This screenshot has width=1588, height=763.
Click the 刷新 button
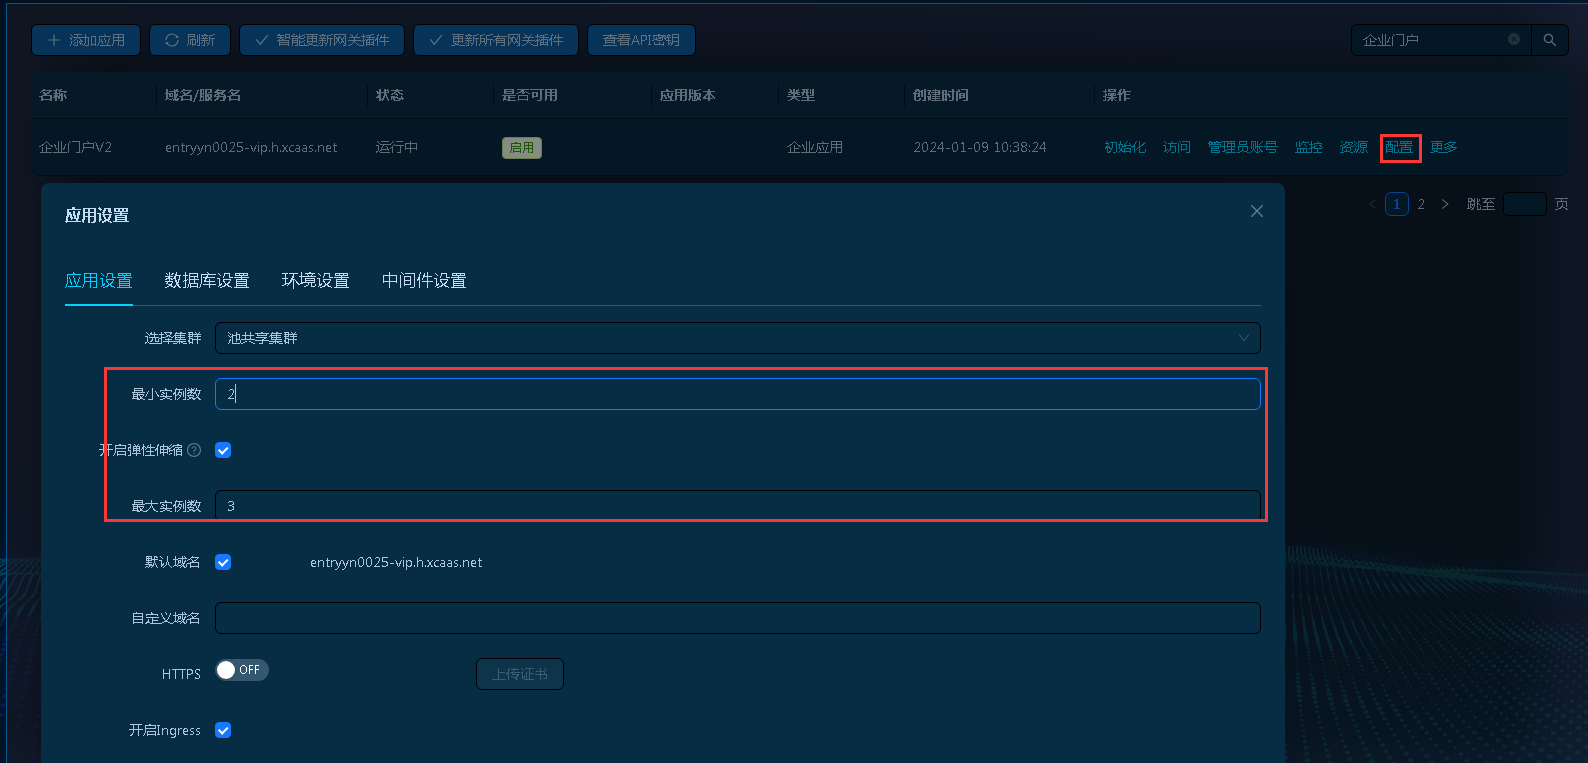click(190, 40)
